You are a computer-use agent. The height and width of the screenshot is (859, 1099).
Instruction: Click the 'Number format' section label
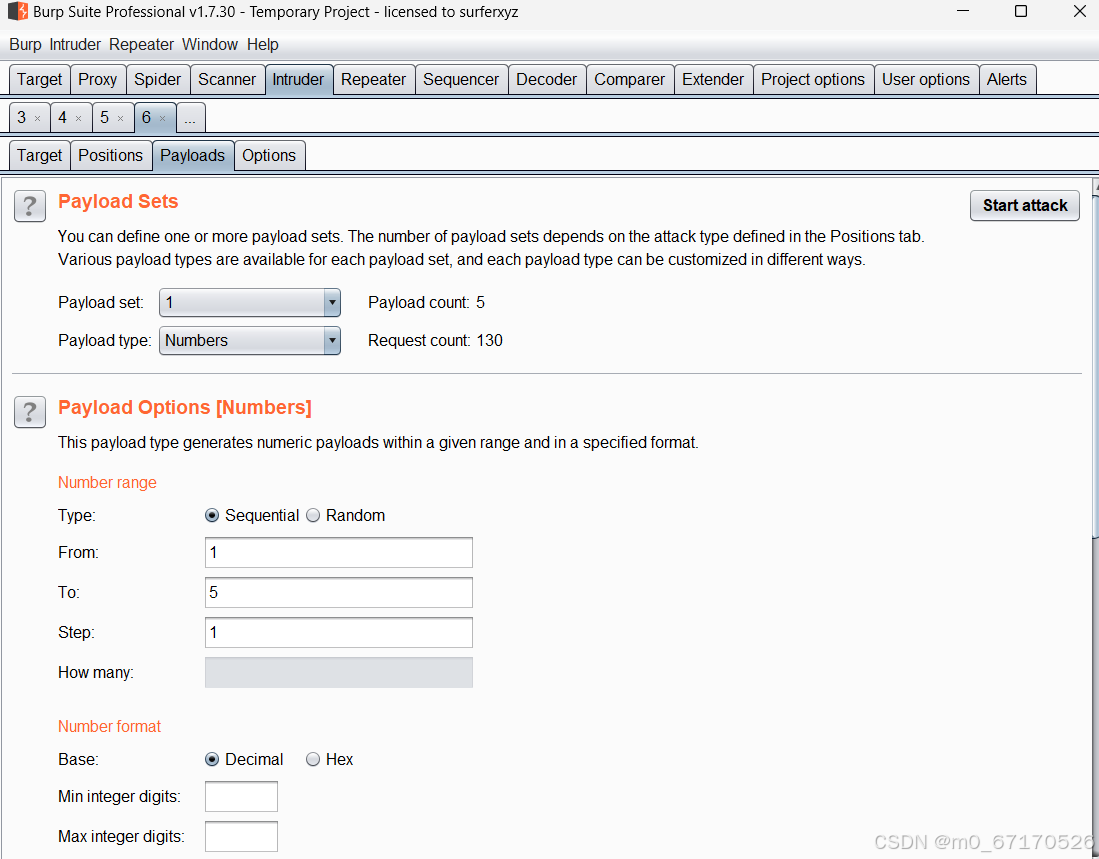coord(109,727)
